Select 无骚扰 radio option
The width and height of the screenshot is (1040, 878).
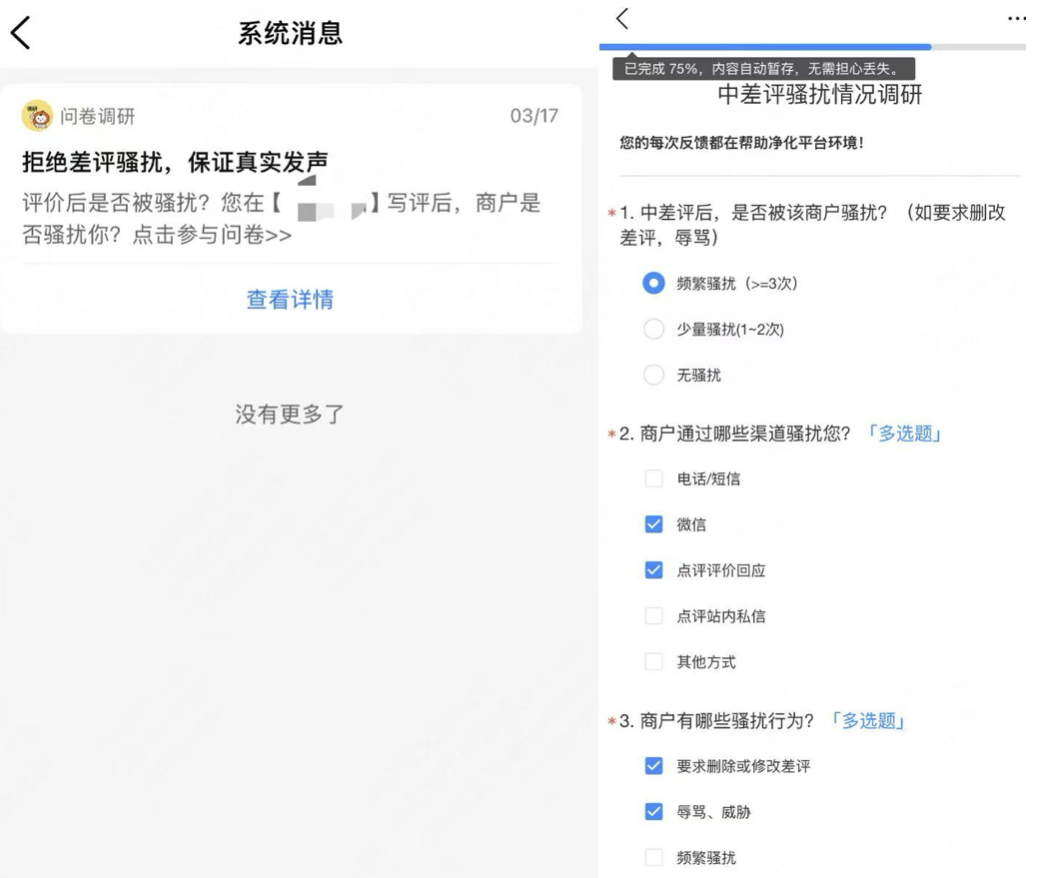pyautogui.click(x=653, y=375)
